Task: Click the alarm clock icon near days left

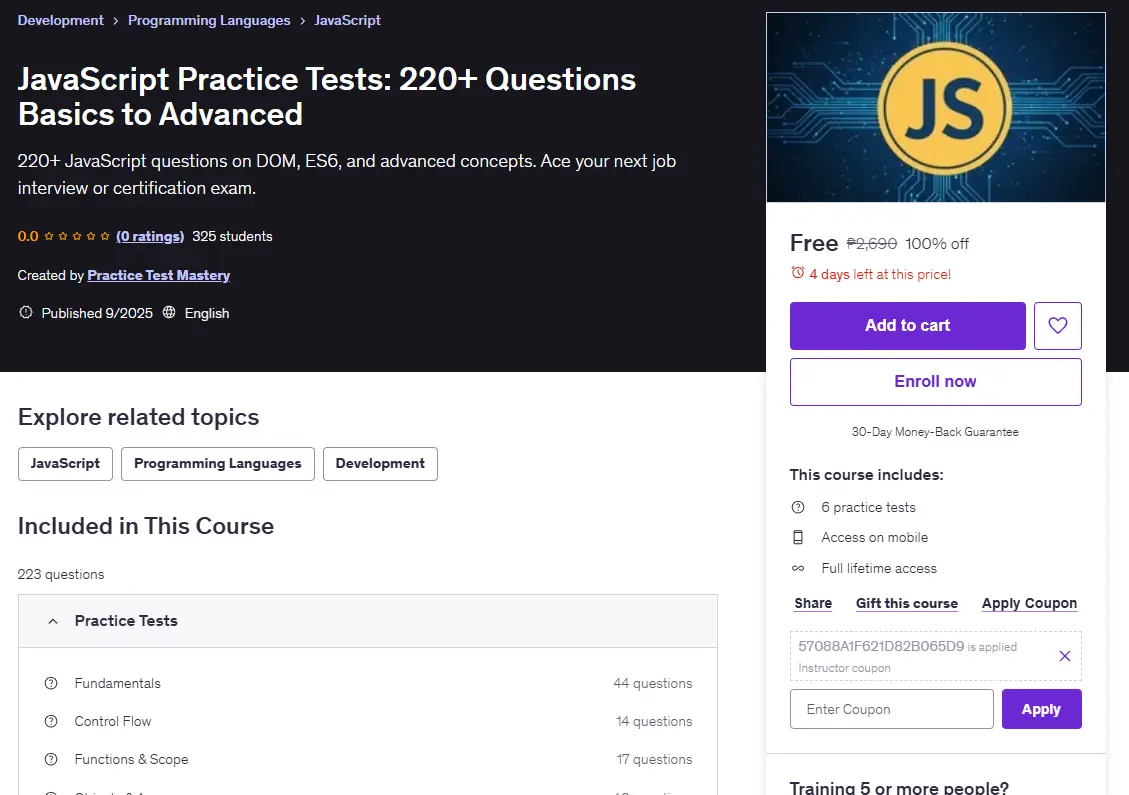Action: [x=798, y=273]
